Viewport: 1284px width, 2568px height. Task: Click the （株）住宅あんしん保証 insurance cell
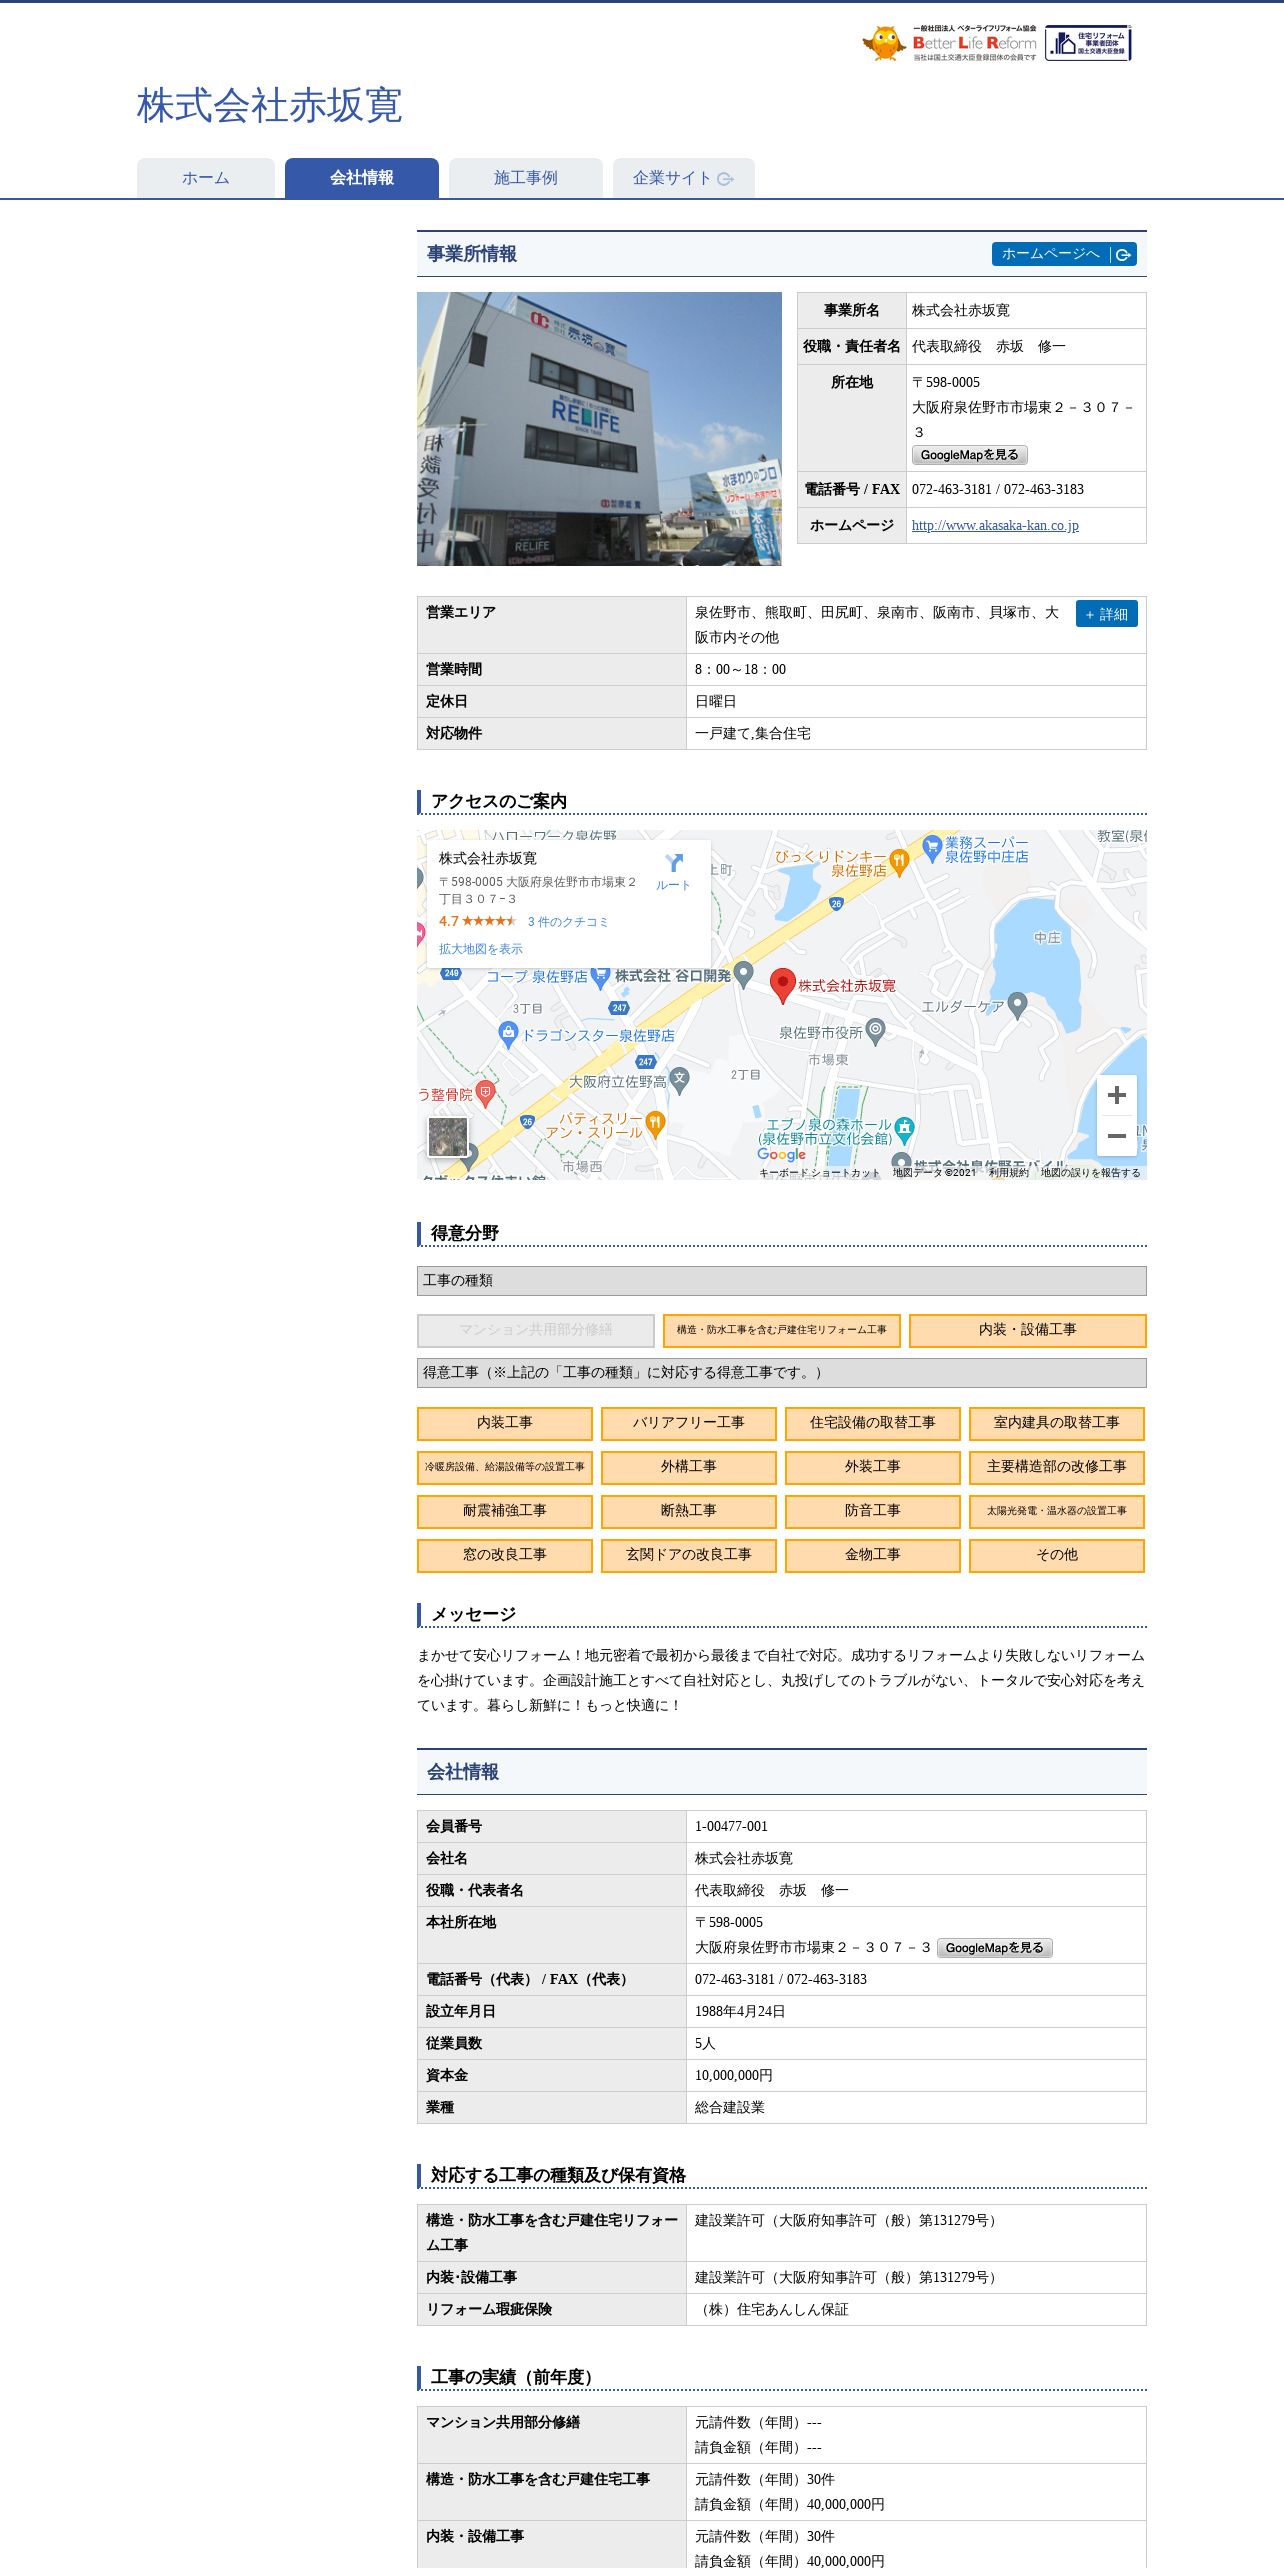[916, 2309]
